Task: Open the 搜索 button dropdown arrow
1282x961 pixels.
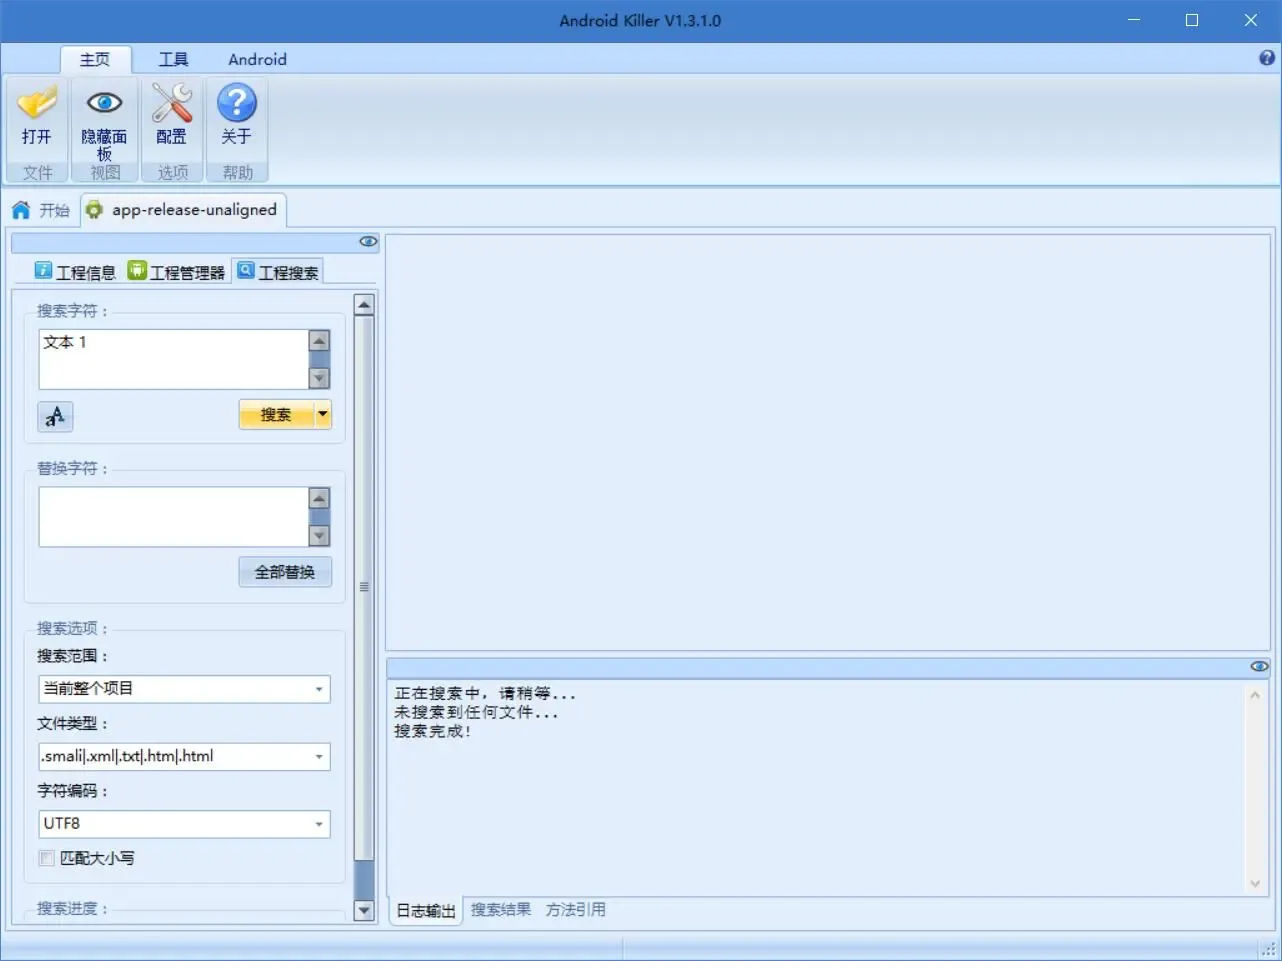Action: click(x=323, y=414)
